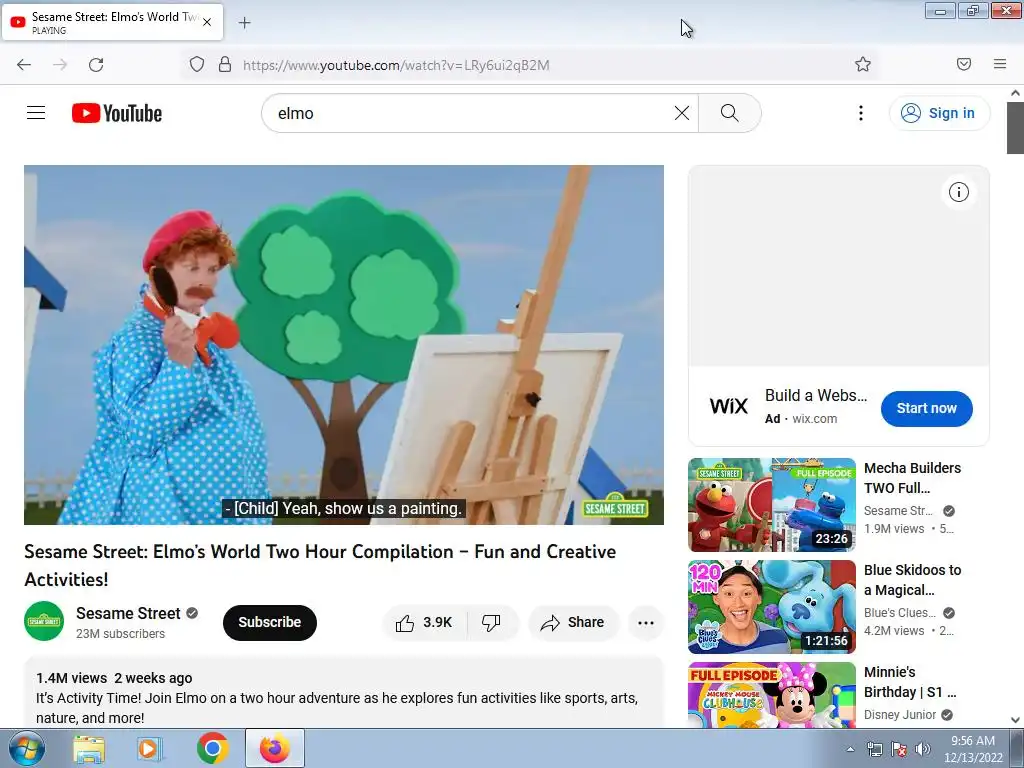Click the browser forward arrow
Image resolution: width=1024 pixels, height=768 pixels.
[60, 65]
